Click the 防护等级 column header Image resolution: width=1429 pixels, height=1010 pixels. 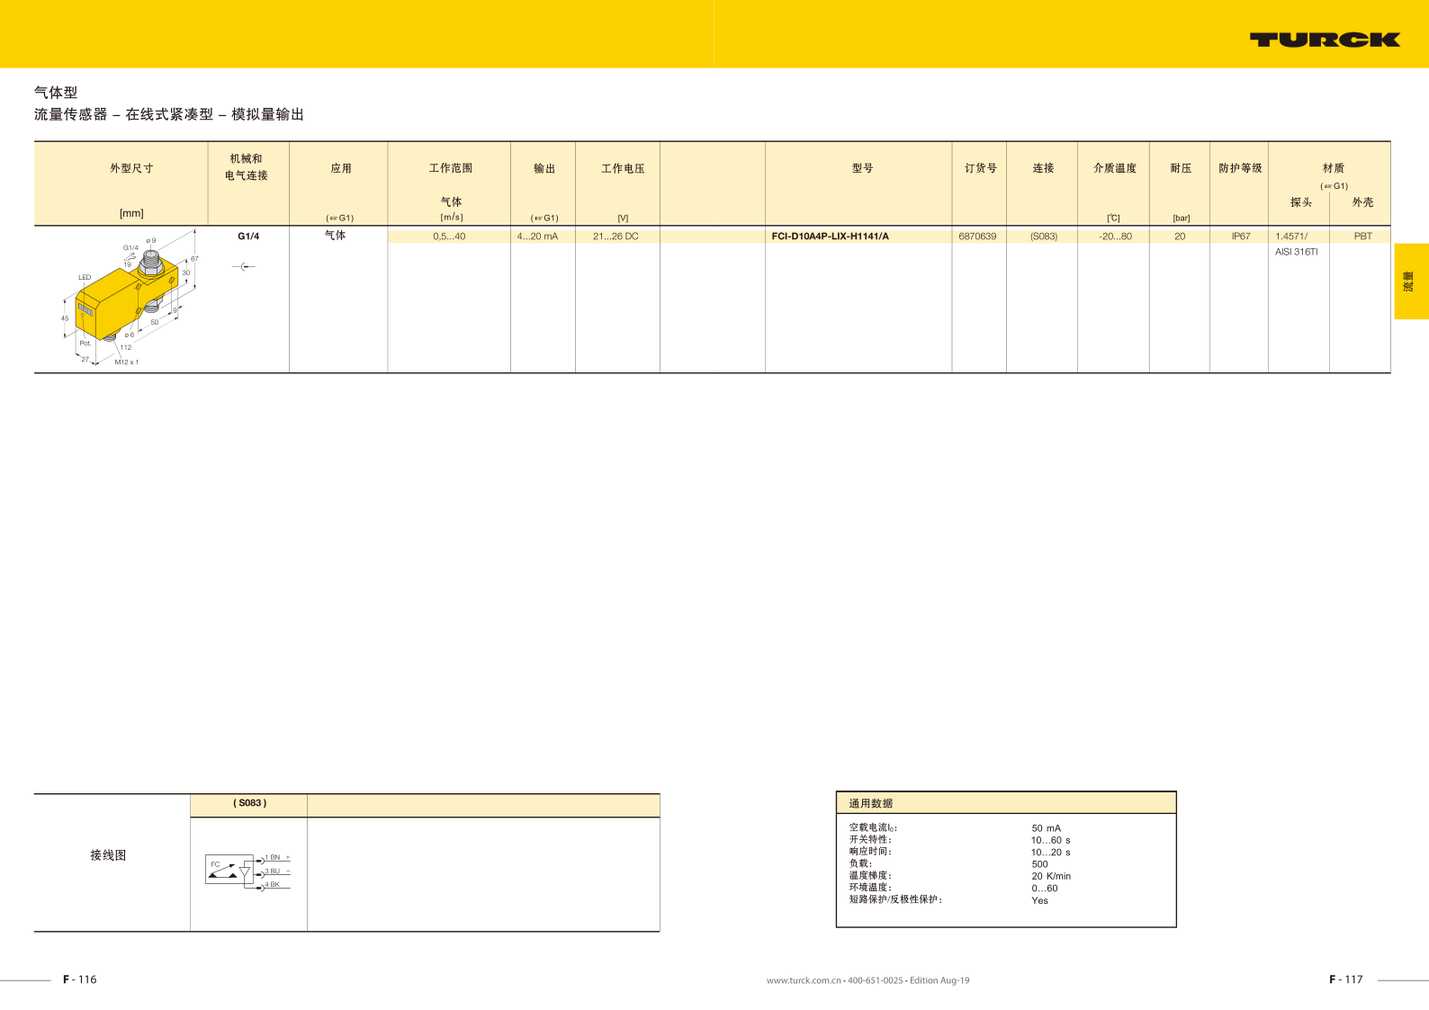(x=1240, y=168)
